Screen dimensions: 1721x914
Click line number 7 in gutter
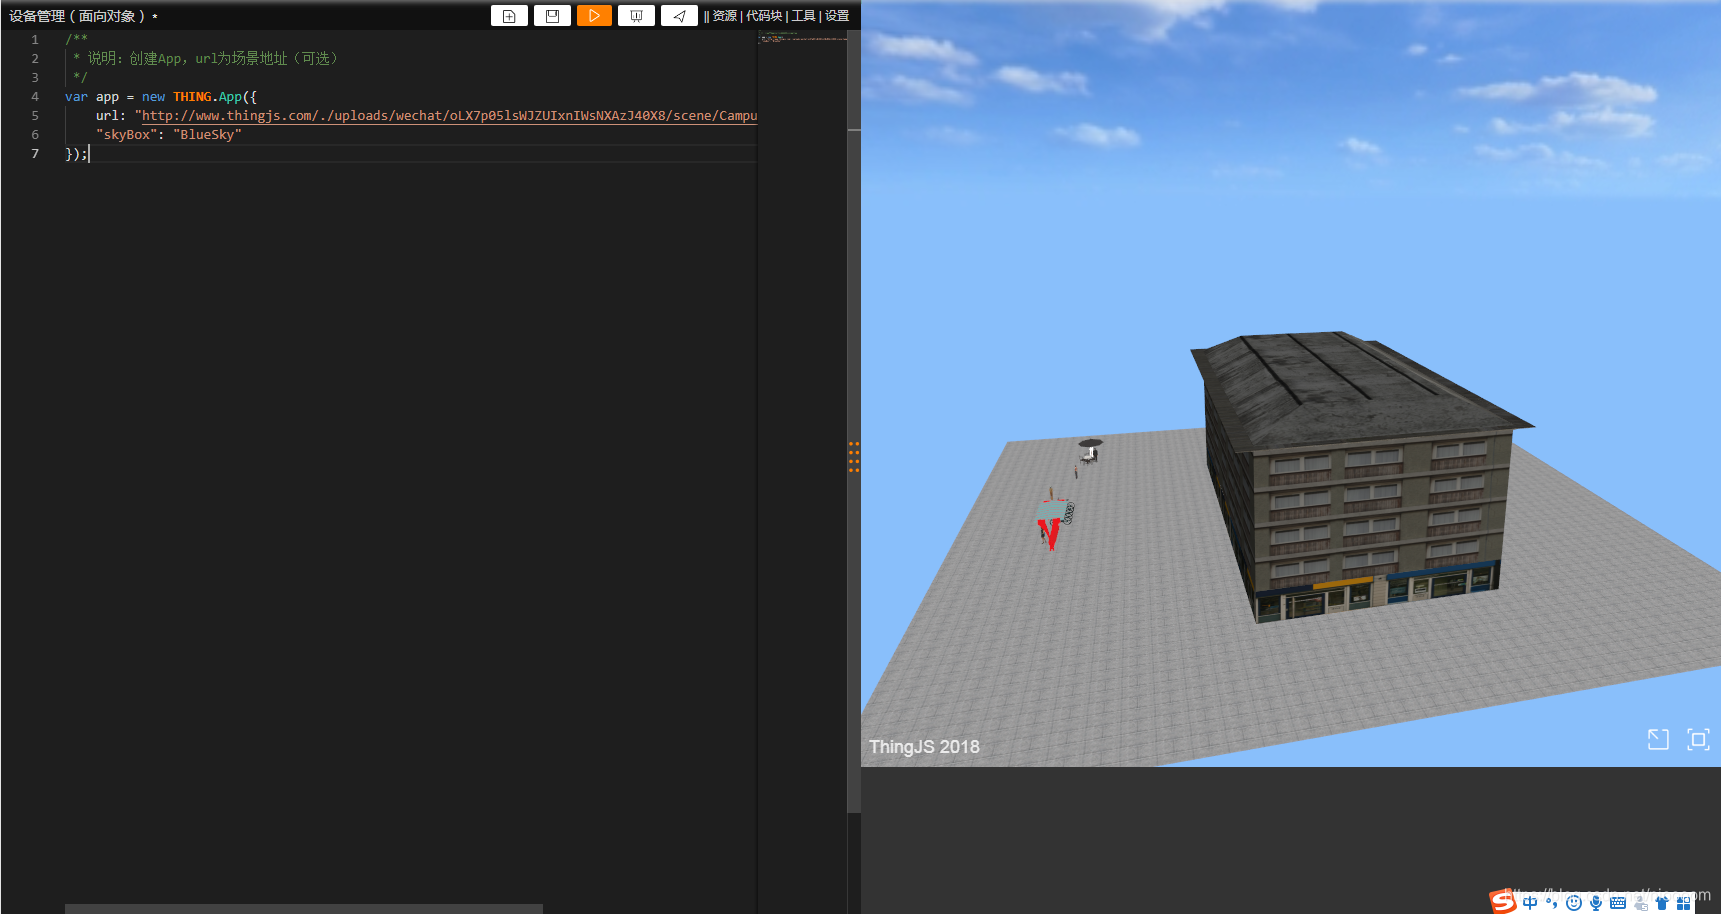pyautogui.click(x=35, y=154)
